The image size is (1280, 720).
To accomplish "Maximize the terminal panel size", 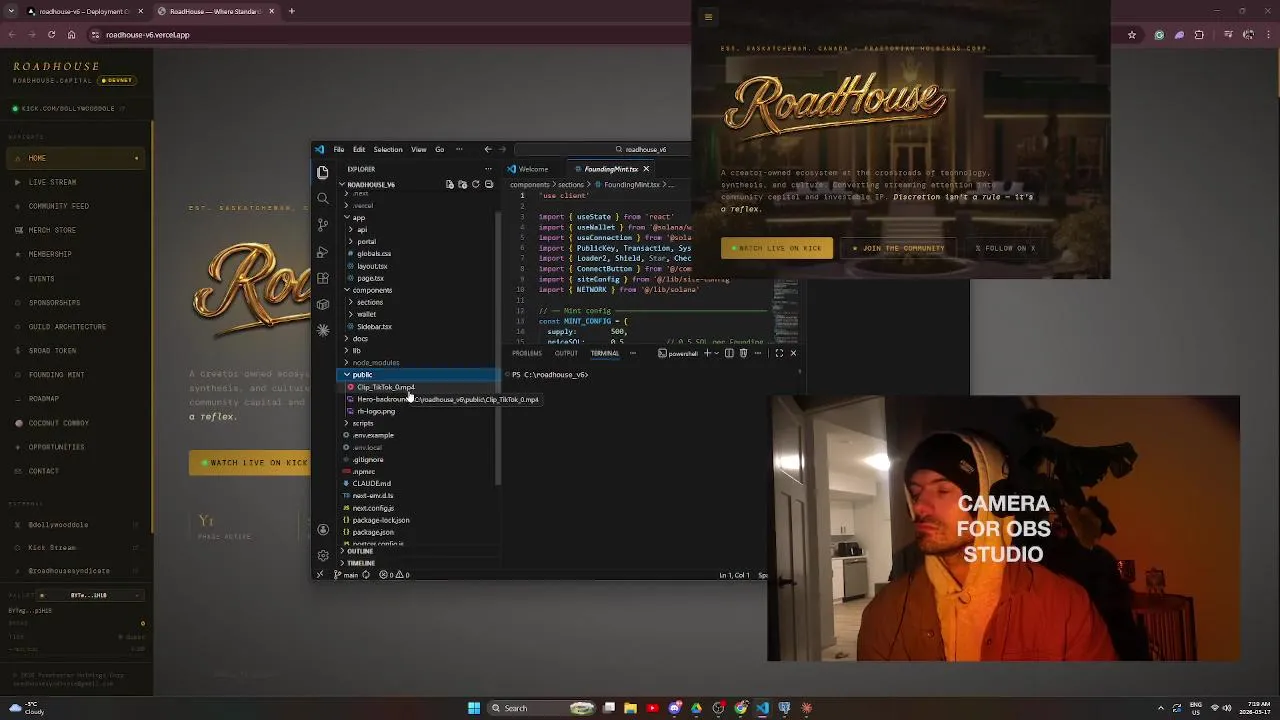I will 779,353.
